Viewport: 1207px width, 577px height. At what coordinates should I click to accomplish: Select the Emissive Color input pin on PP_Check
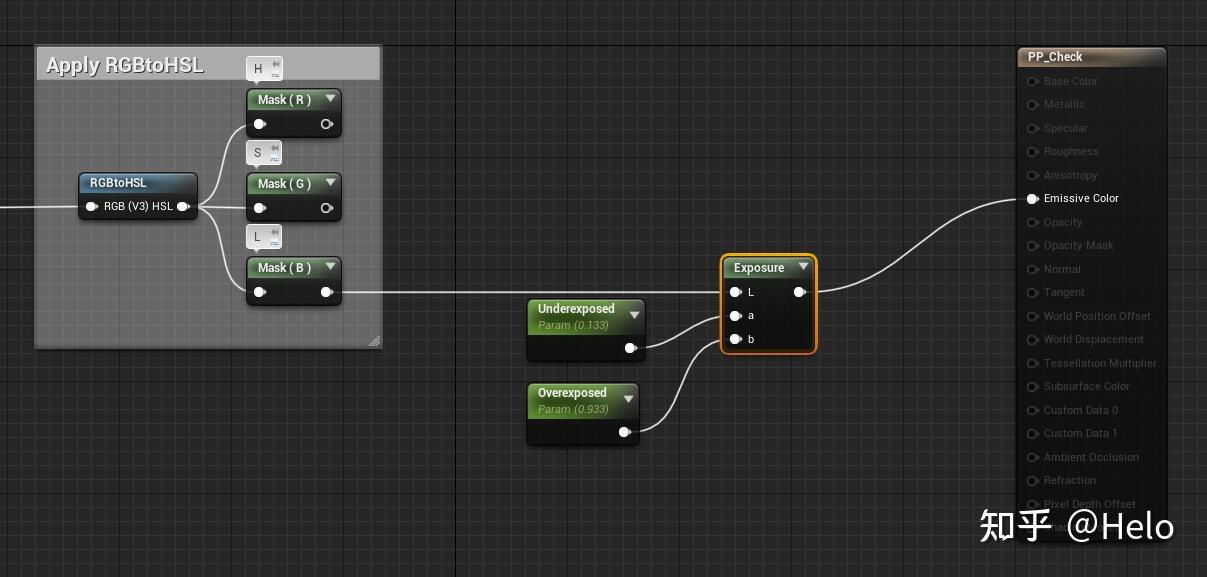[1033, 198]
